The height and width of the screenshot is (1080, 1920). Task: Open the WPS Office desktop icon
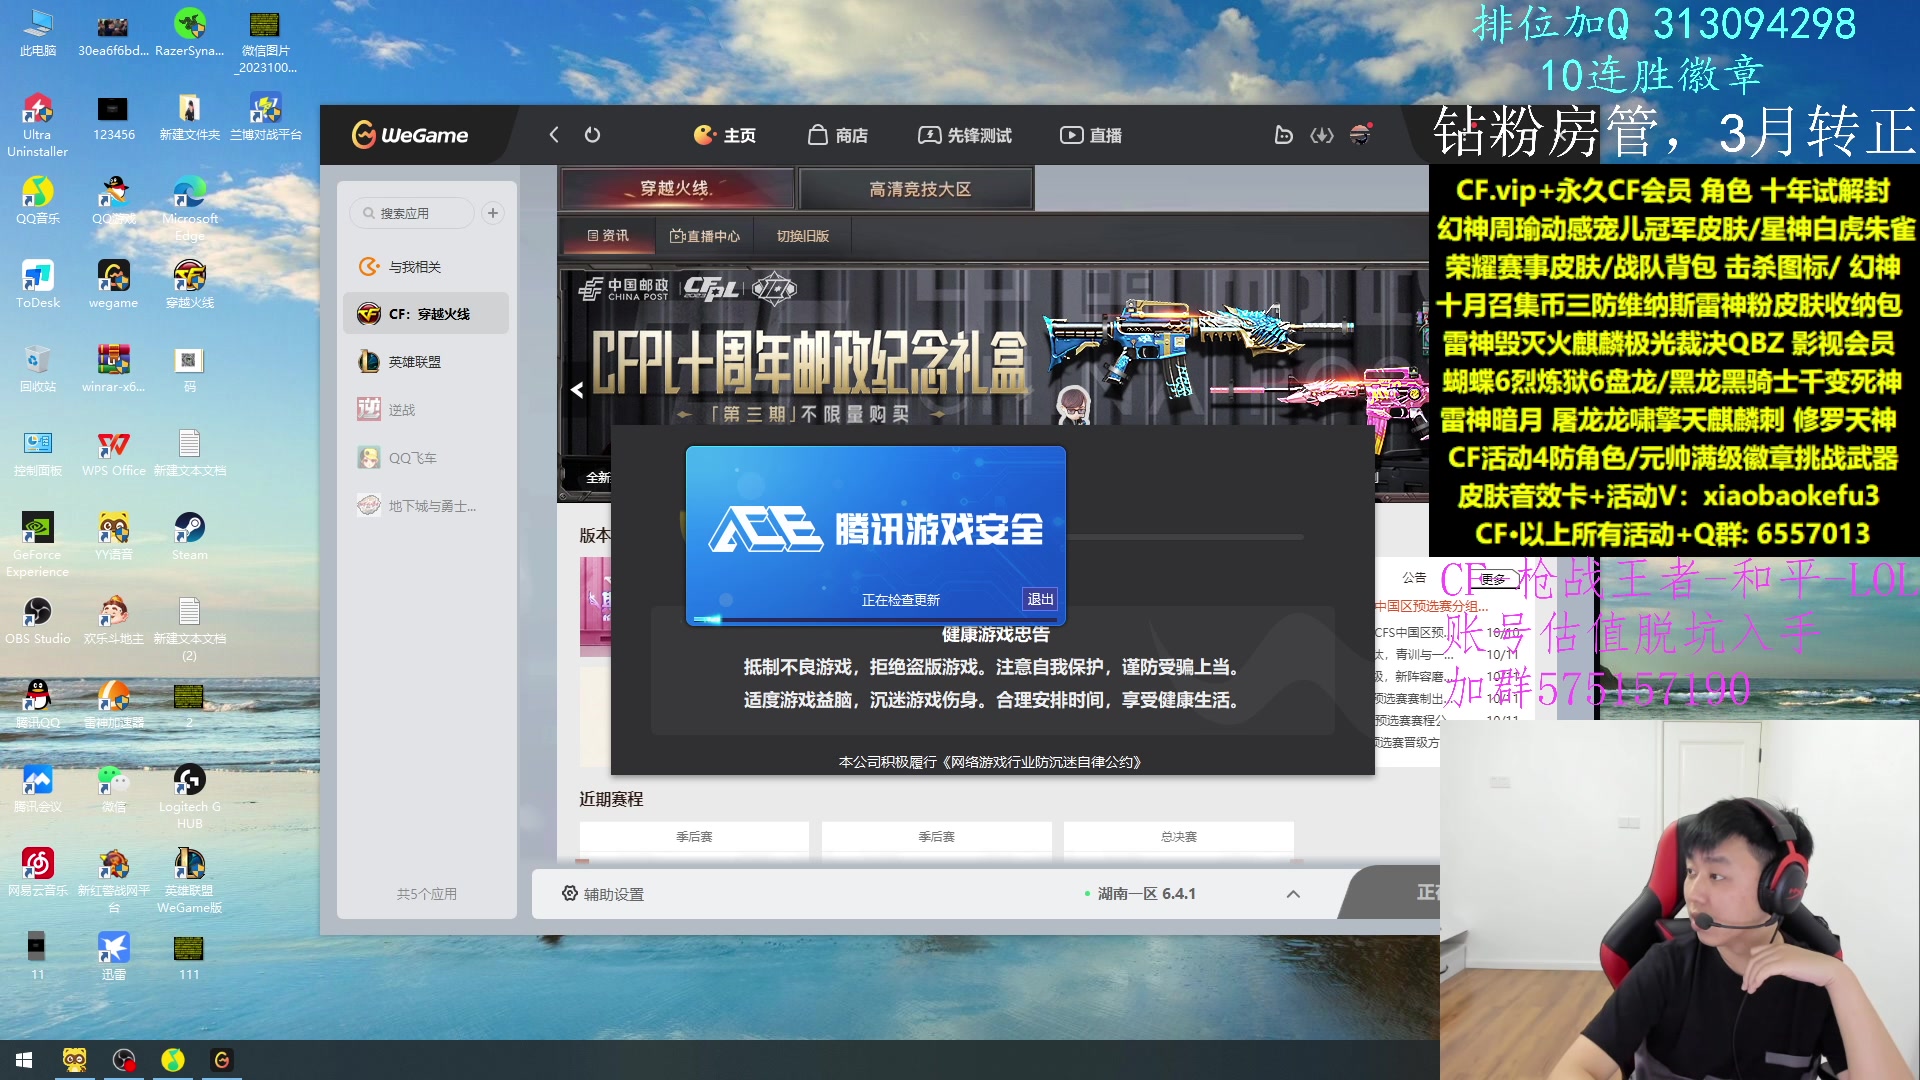(114, 453)
